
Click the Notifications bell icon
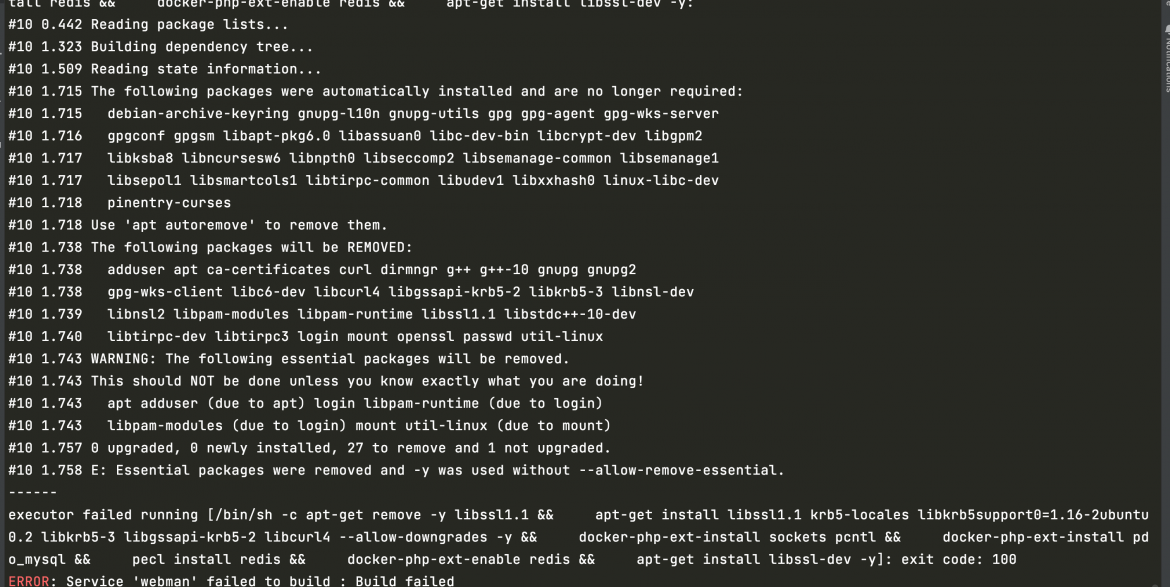(1167, 30)
